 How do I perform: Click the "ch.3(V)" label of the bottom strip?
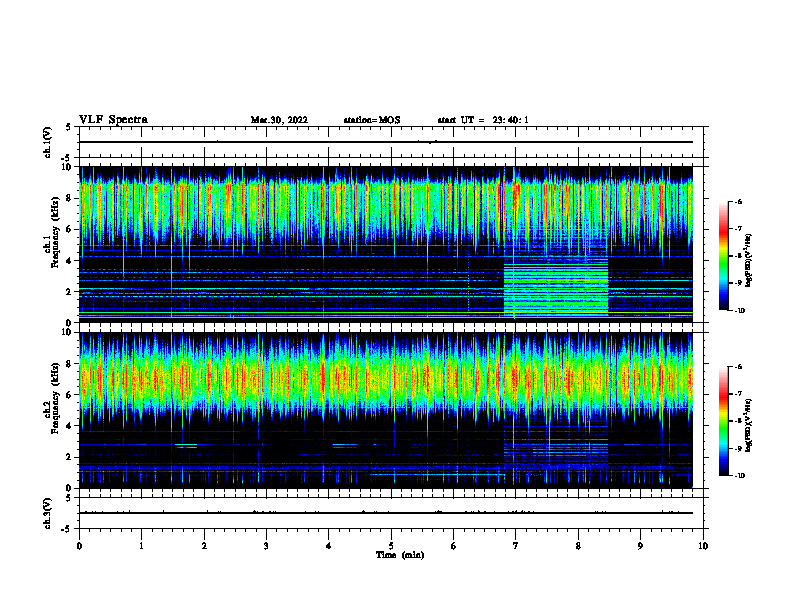[x=48, y=513]
